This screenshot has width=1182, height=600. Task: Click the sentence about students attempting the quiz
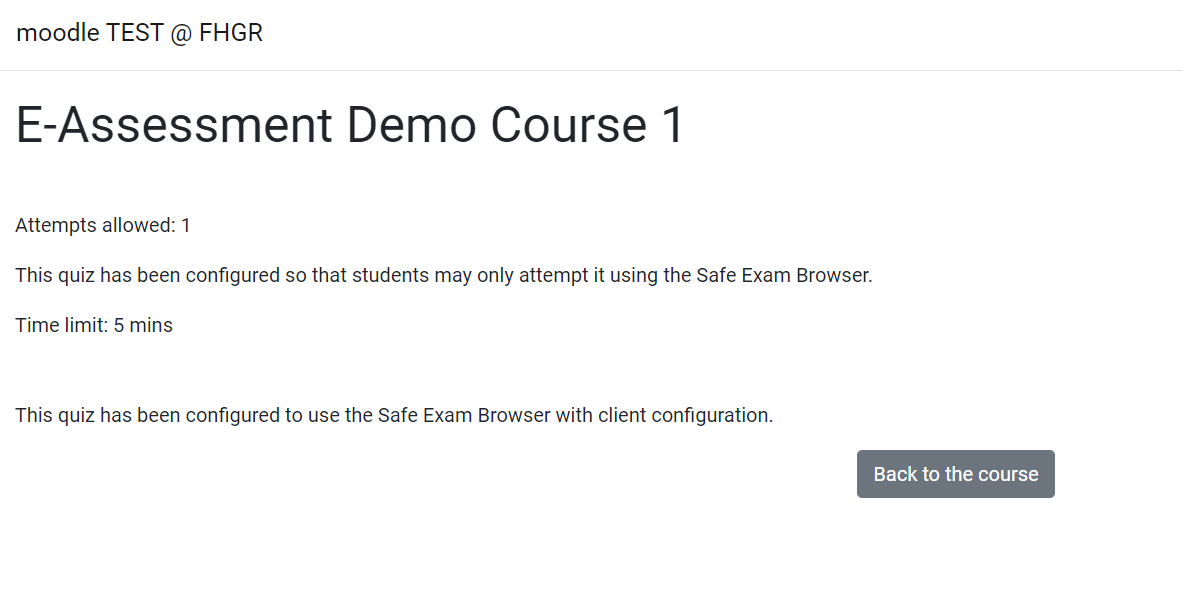click(x=443, y=275)
